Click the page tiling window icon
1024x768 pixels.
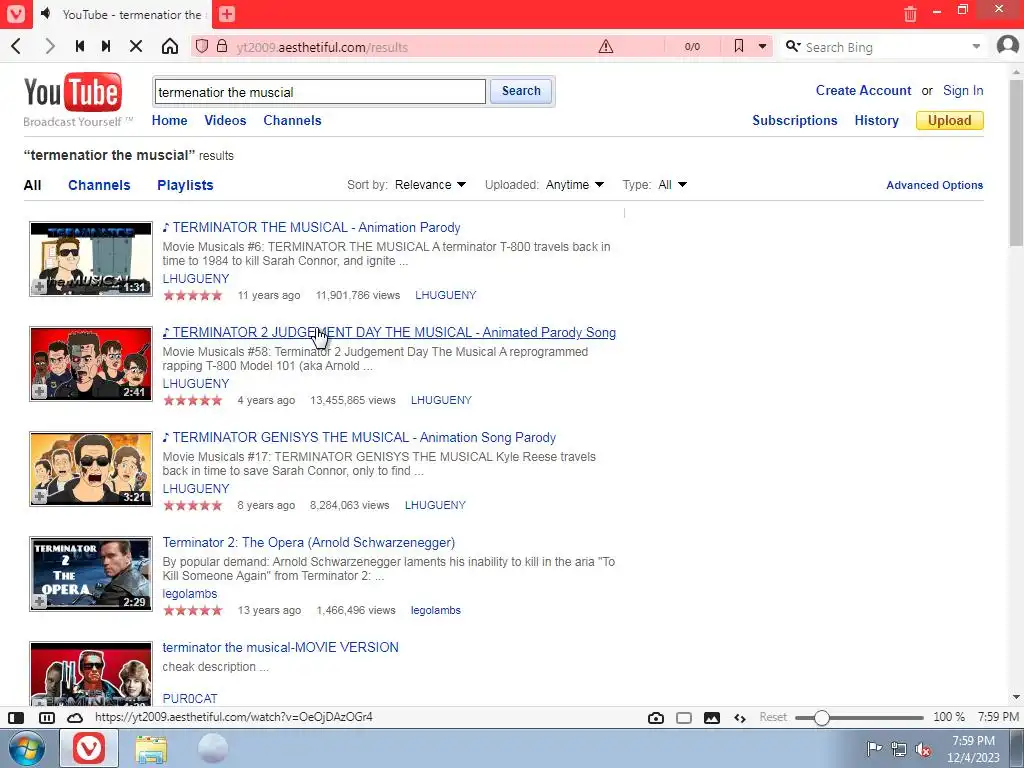point(684,718)
